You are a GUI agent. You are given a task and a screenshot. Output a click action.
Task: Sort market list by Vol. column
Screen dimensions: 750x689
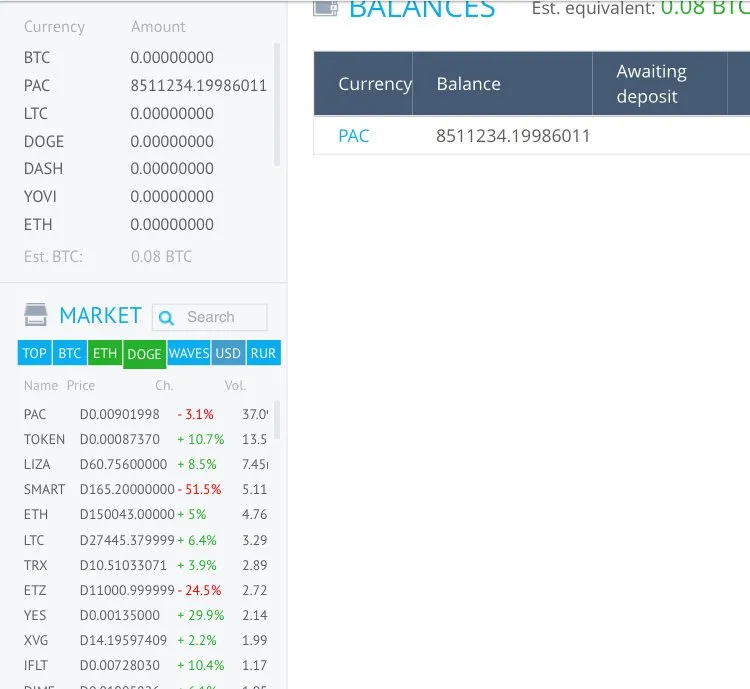pyautogui.click(x=235, y=386)
